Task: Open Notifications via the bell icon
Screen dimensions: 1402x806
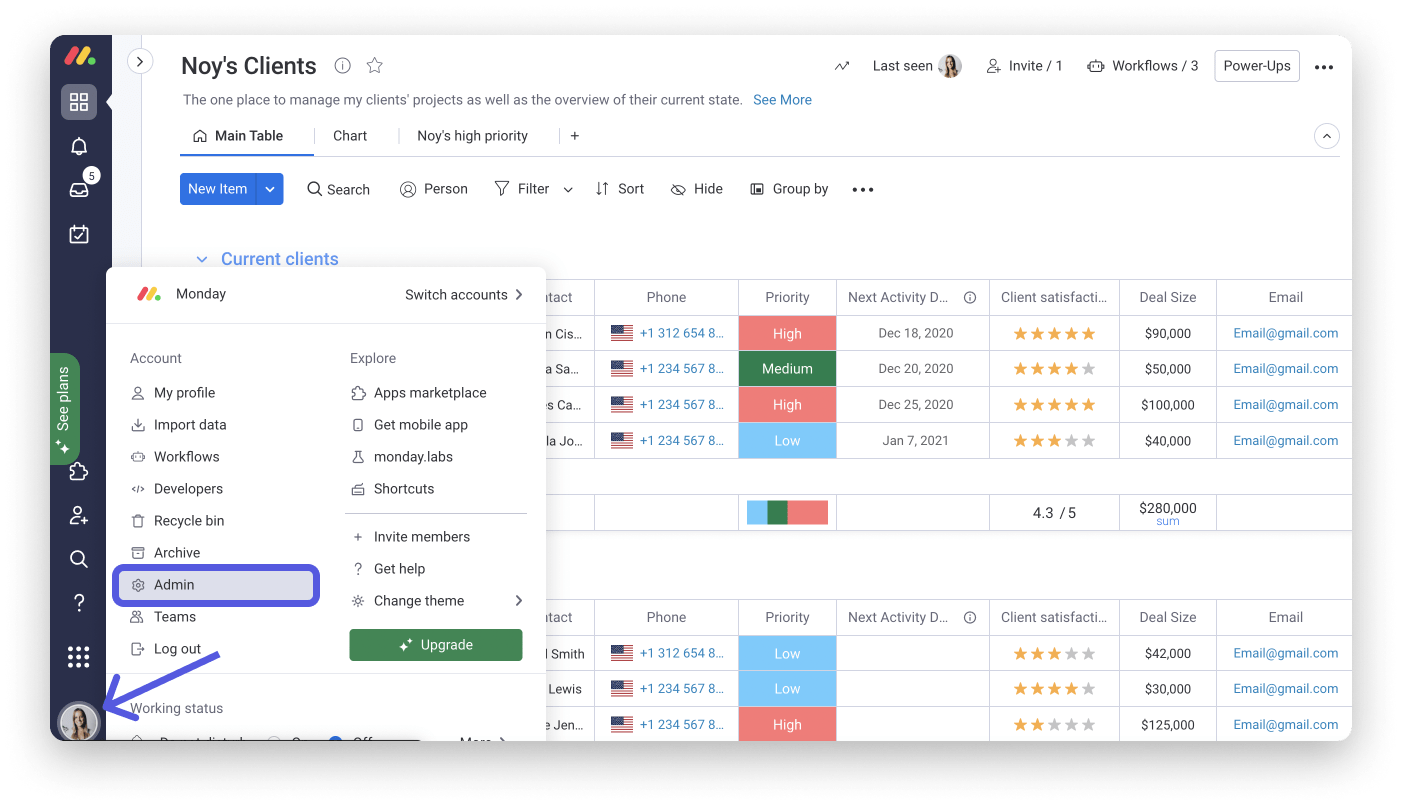Action: [x=78, y=146]
